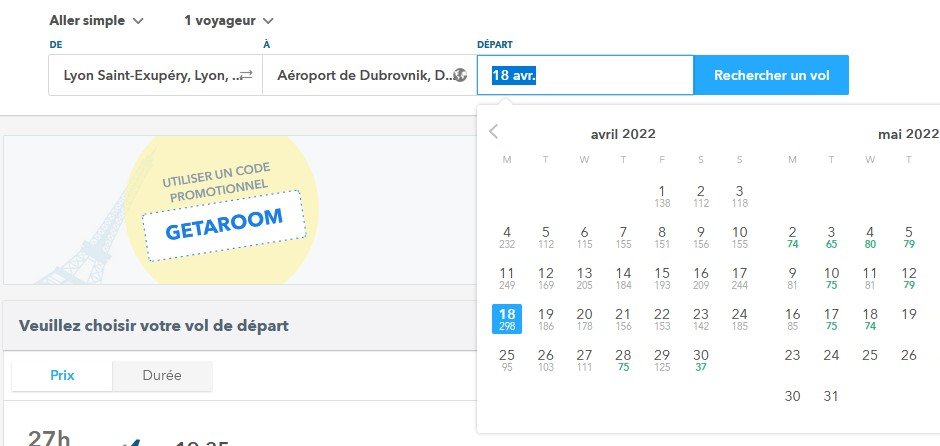The image size is (940, 446).
Task: Select May 18 priced at 74
Action: 870,319
